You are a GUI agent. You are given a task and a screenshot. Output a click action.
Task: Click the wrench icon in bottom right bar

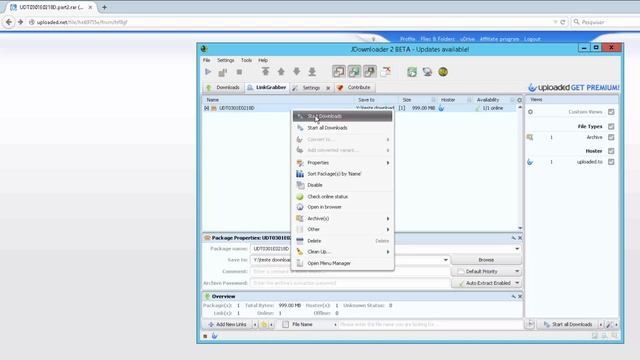click(x=609, y=324)
